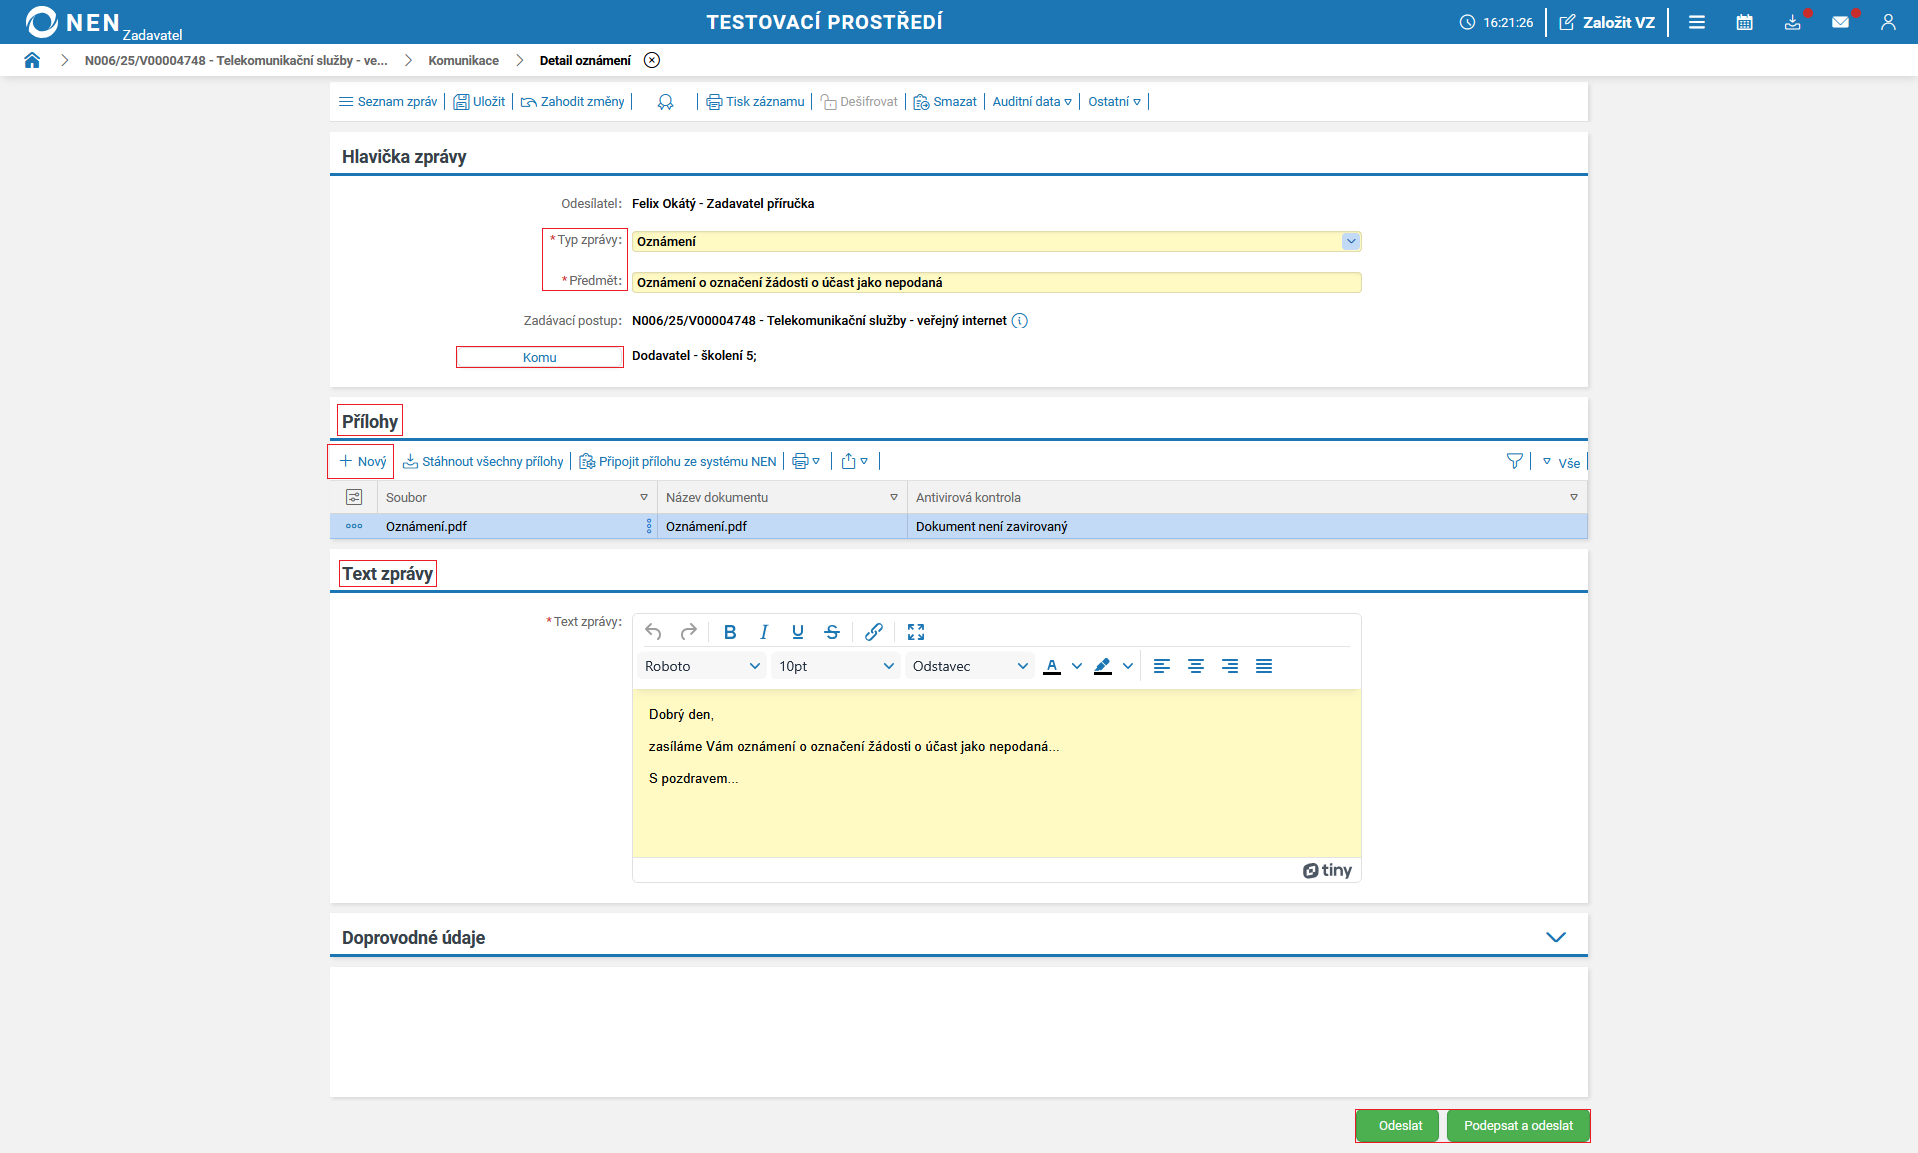
Task: Click the Předmět input field
Action: pyautogui.click(x=996, y=283)
